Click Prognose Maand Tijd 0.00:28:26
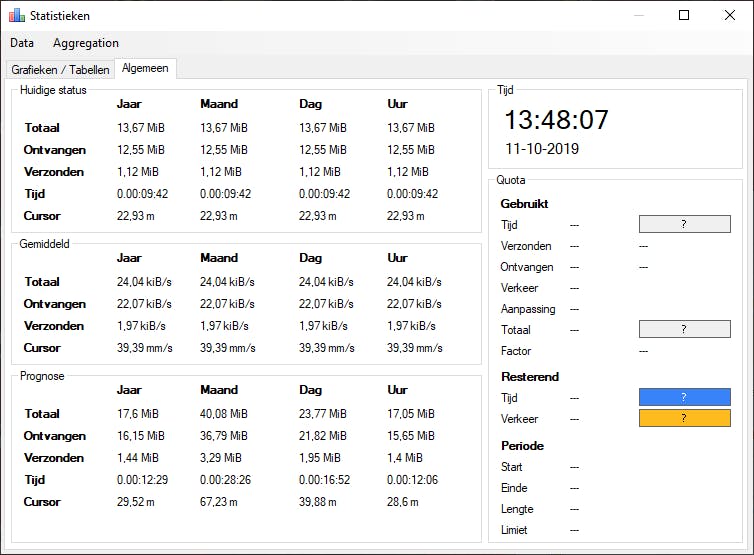Viewport: 754px width, 555px height. click(x=226, y=479)
